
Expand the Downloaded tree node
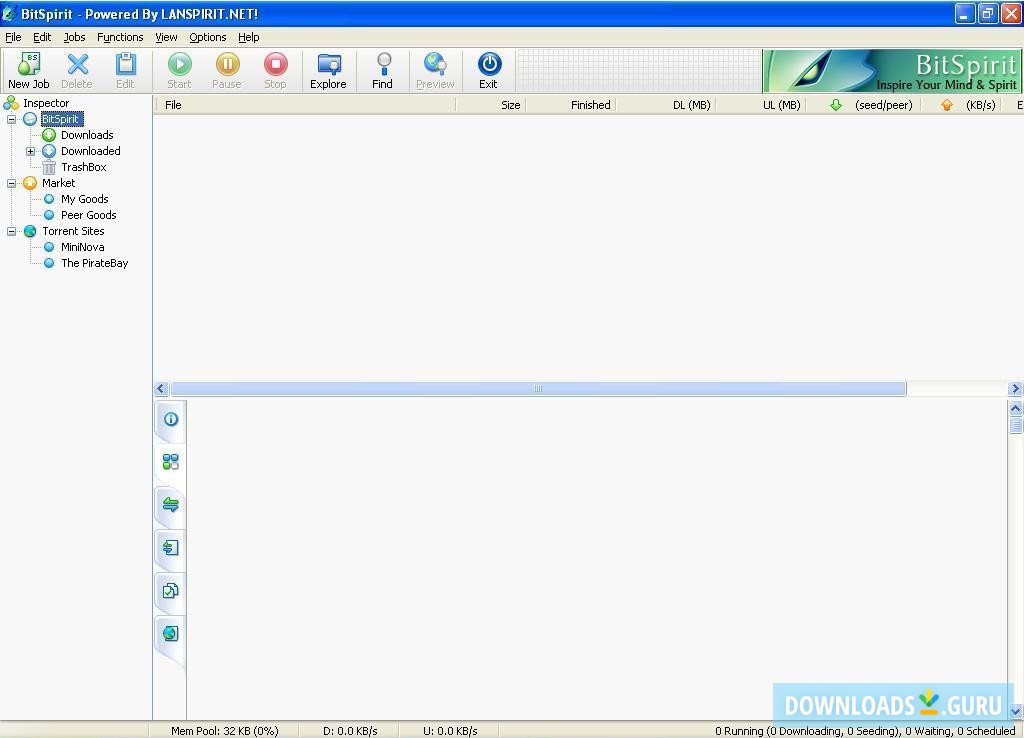click(x=31, y=152)
